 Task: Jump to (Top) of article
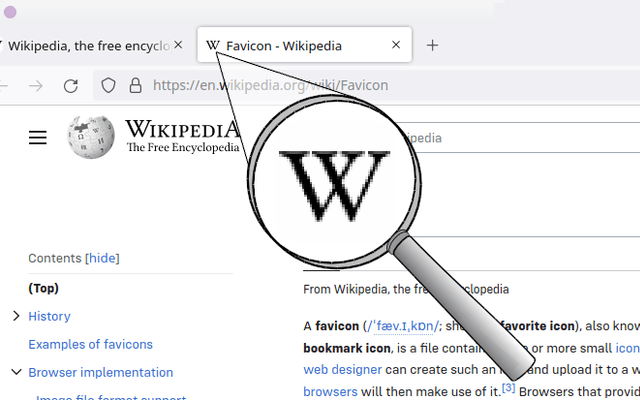pyautogui.click(x=43, y=288)
